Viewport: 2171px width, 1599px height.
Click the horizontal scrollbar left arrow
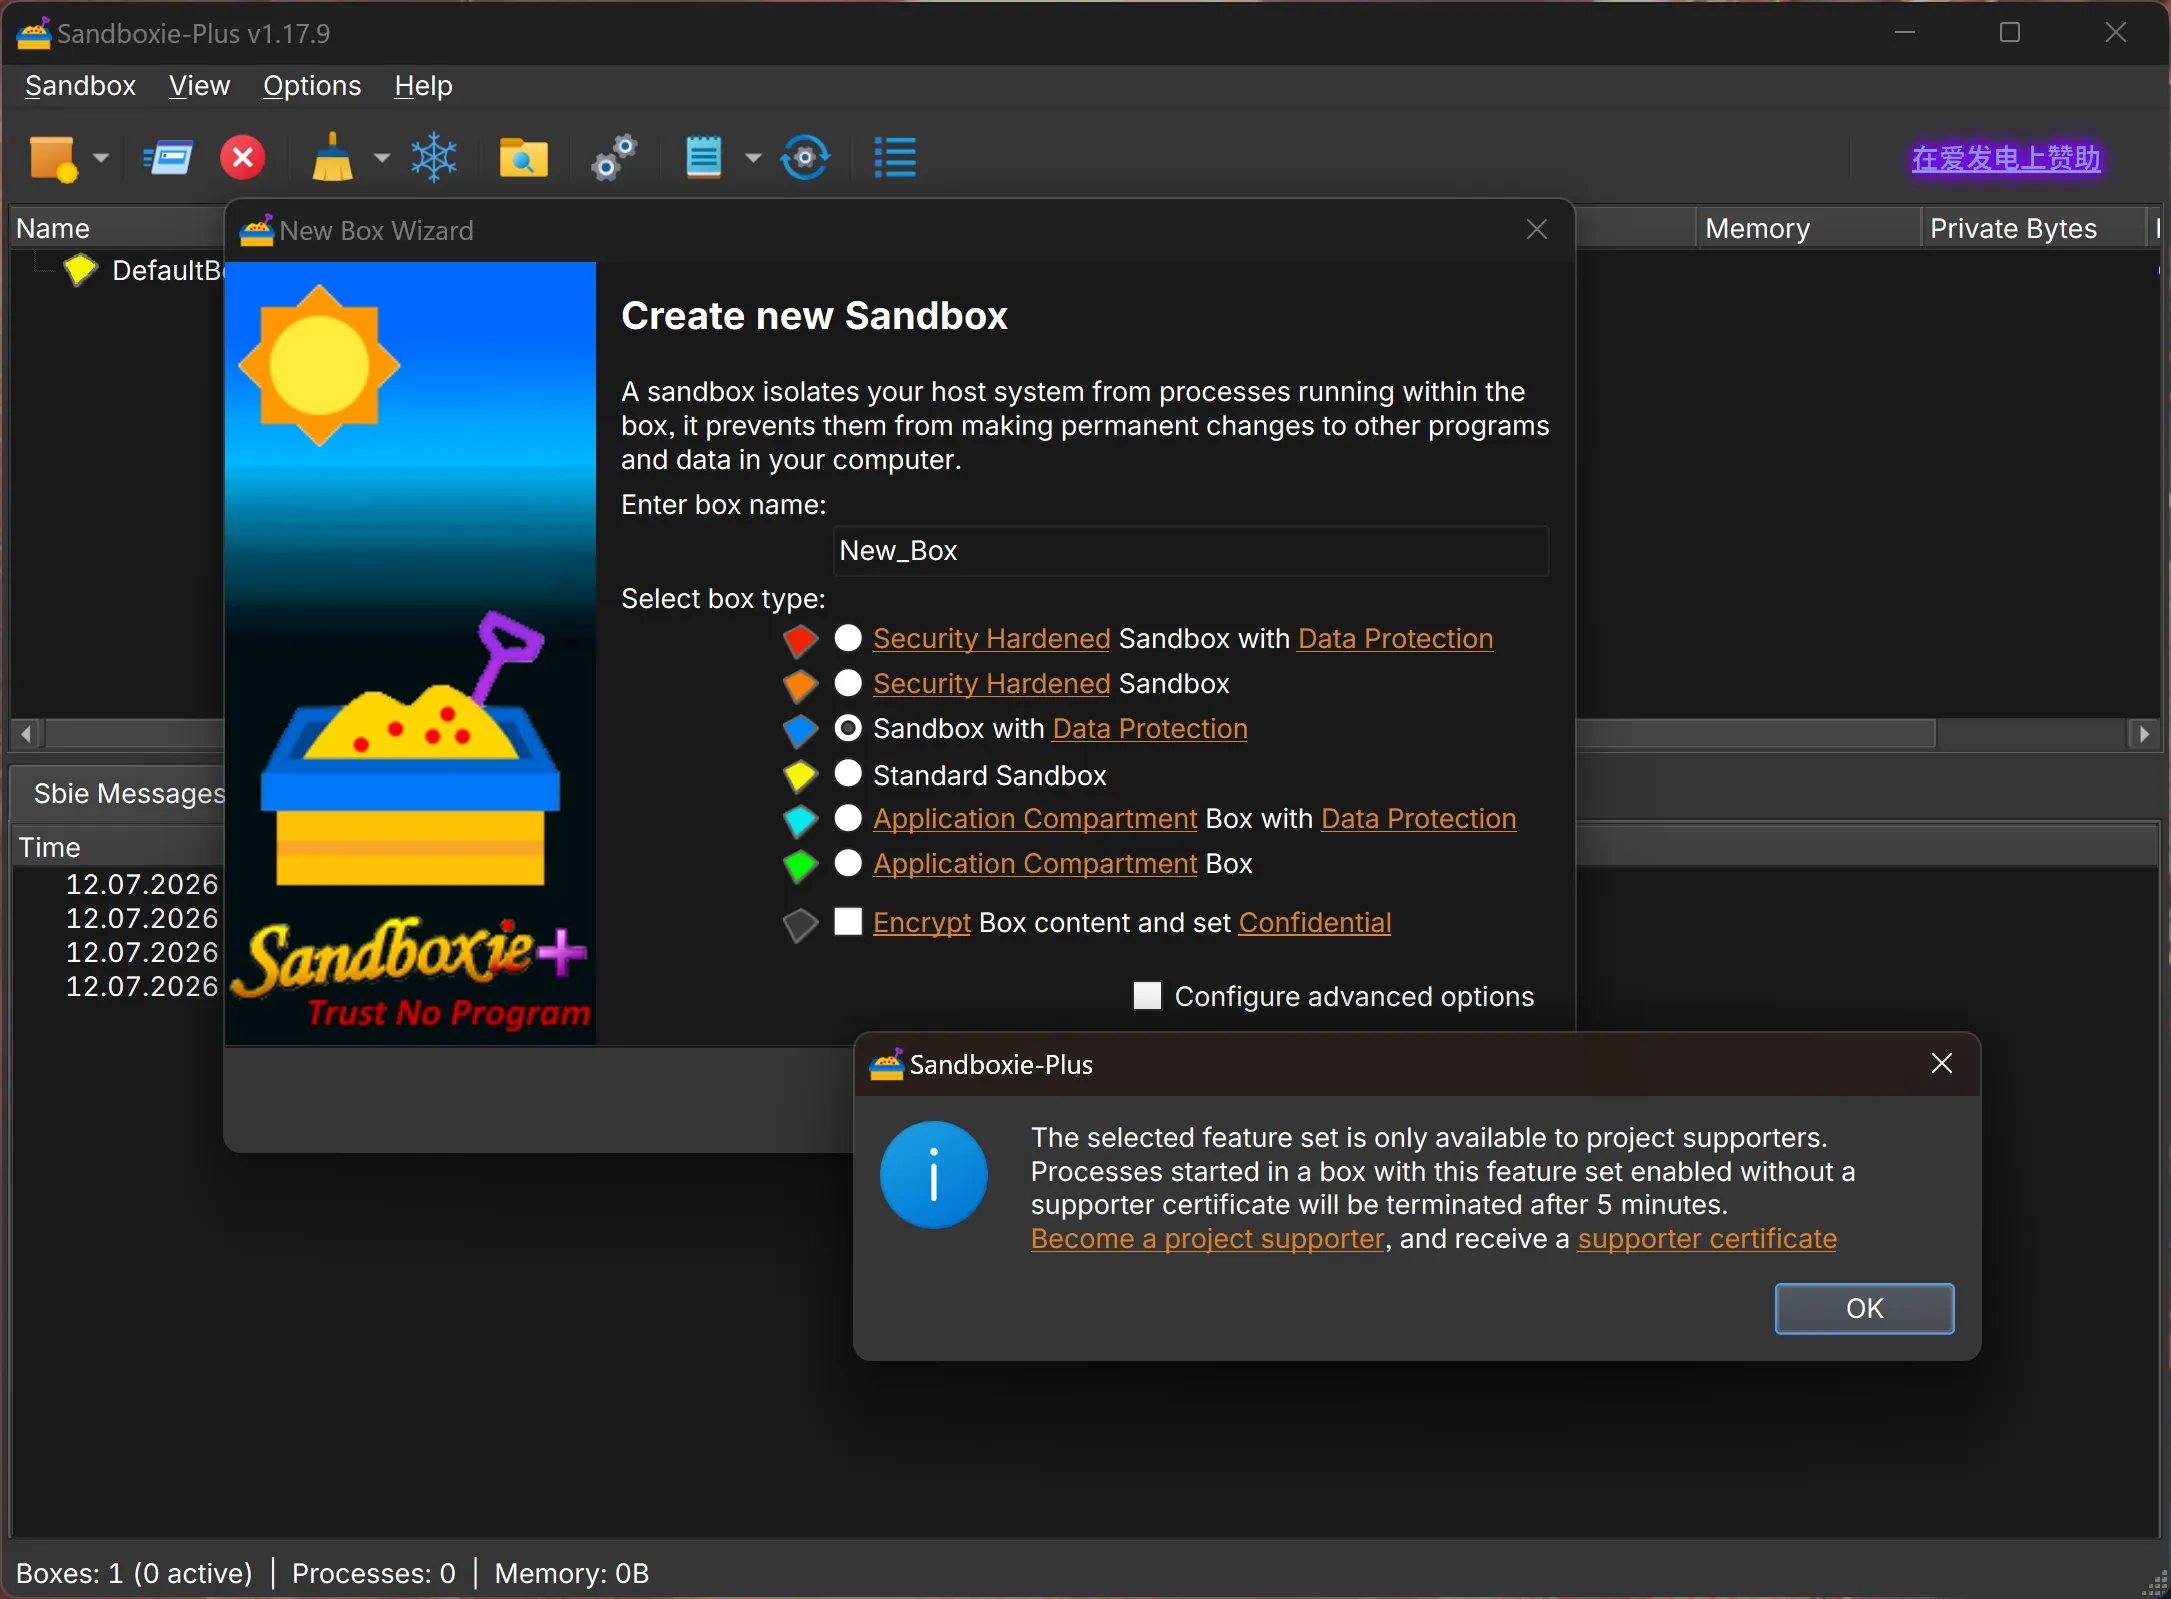coord(27,734)
